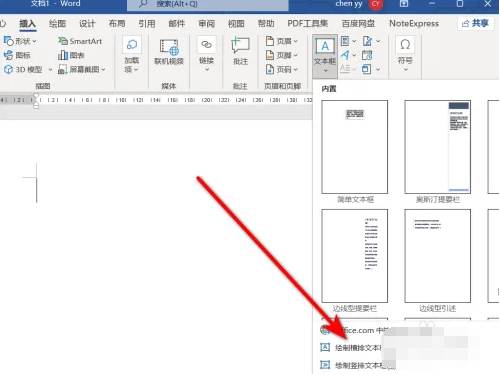
Task: Switch to the 插入 ribbon tab
Action: 28,24
